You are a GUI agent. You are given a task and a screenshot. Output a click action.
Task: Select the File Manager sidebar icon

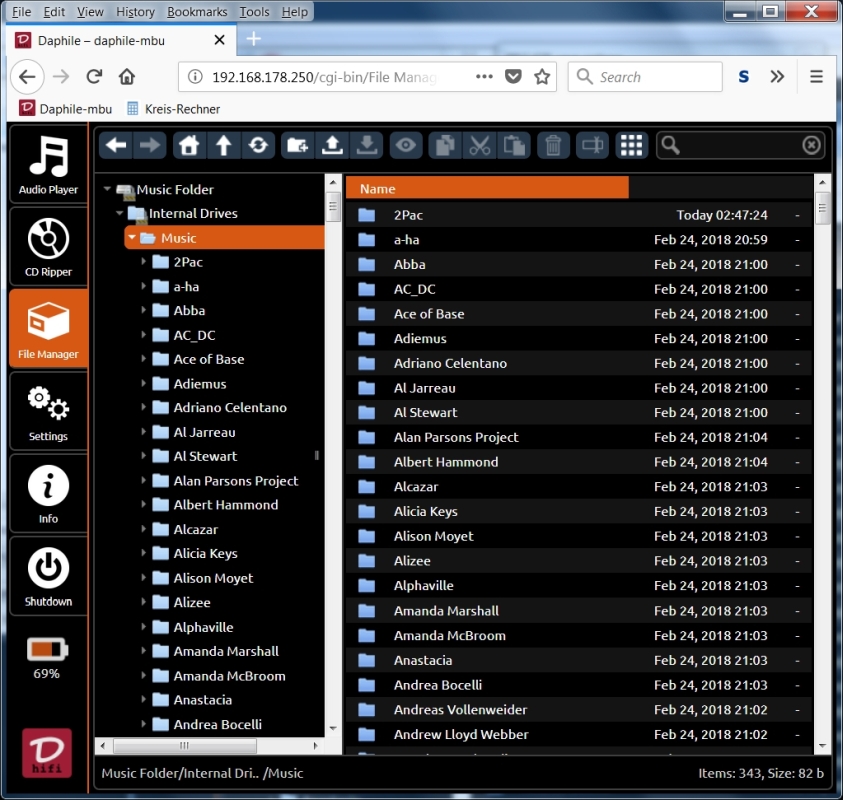[48, 328]
